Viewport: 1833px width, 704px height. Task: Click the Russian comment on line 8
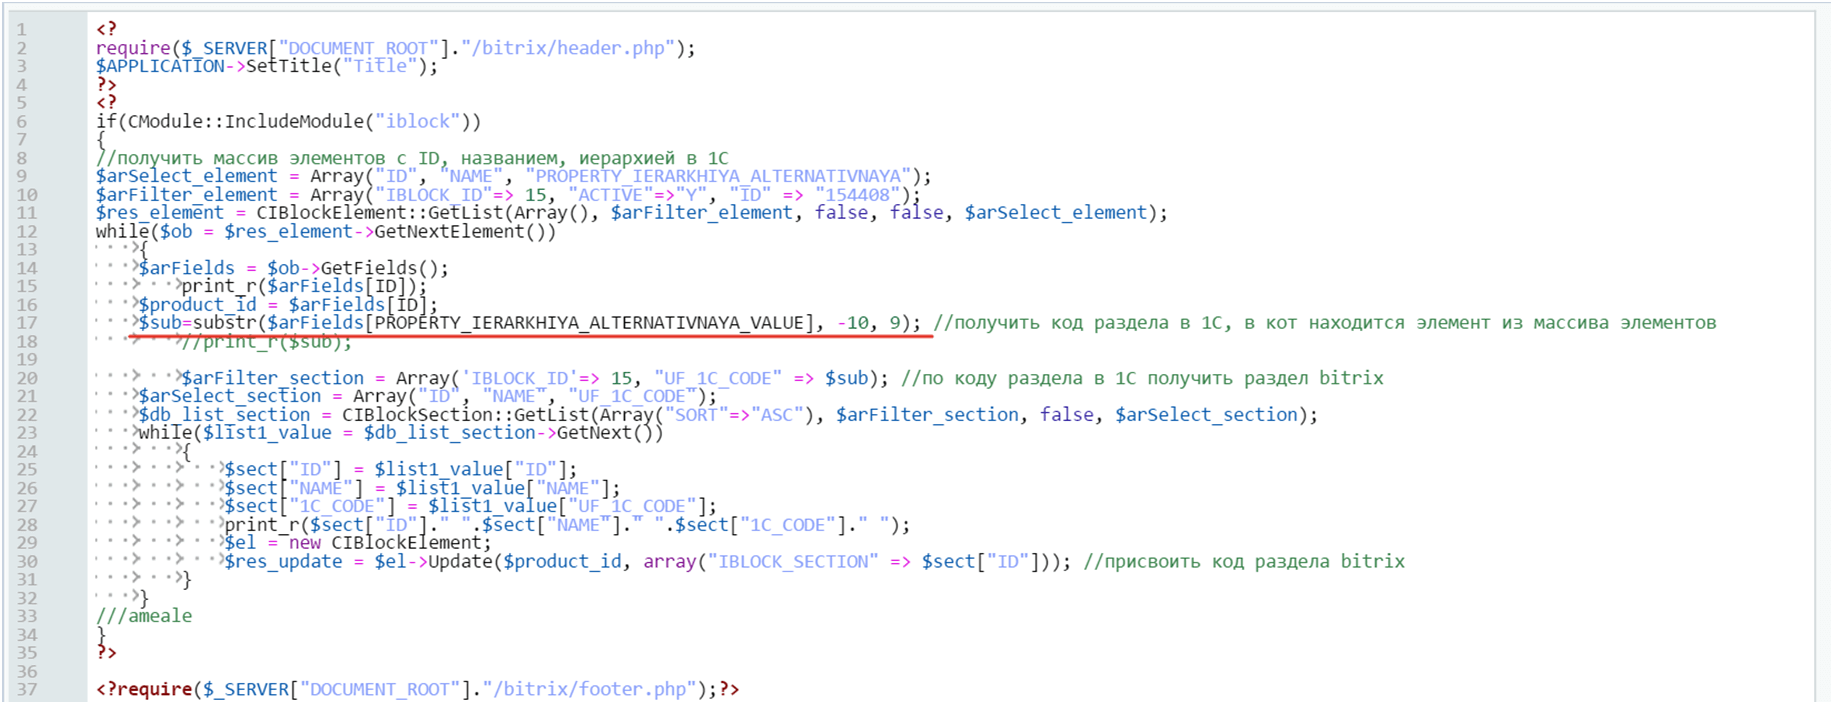click(x=412, y=158)
